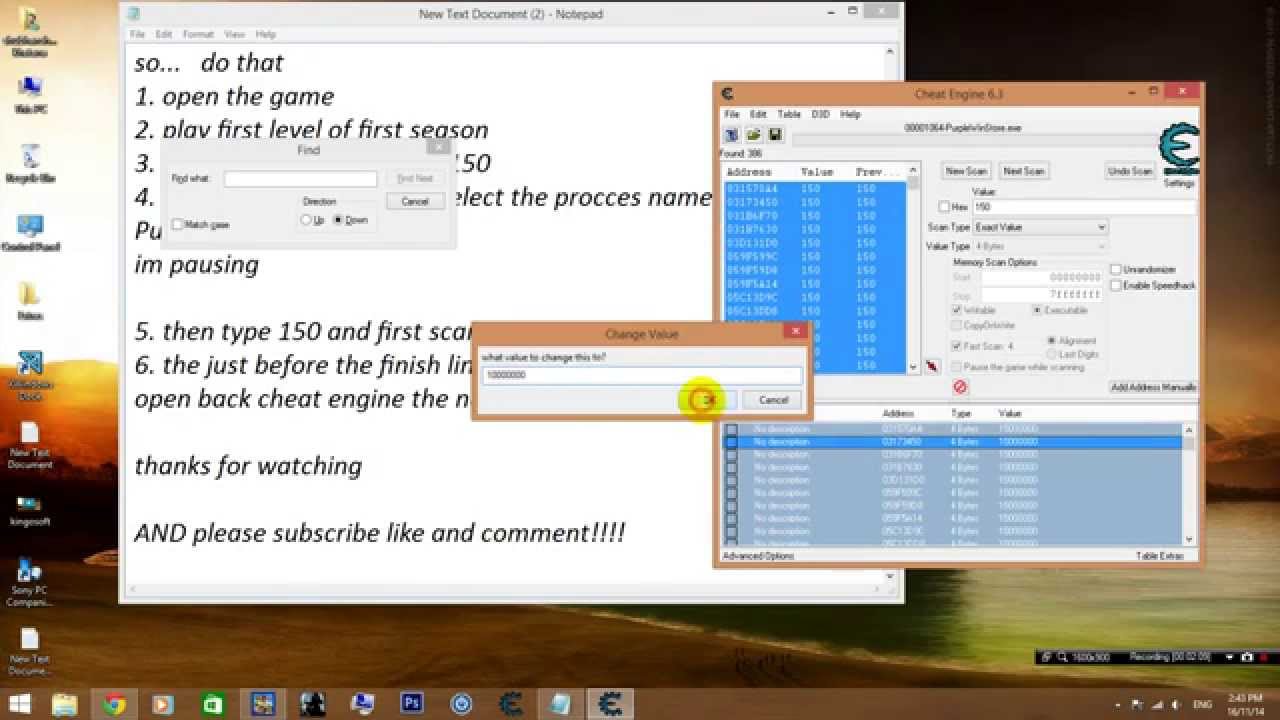Viewport: 1280px width, 720px height.
Task: Toggle the Executable checkbox
Action: 1037,311
